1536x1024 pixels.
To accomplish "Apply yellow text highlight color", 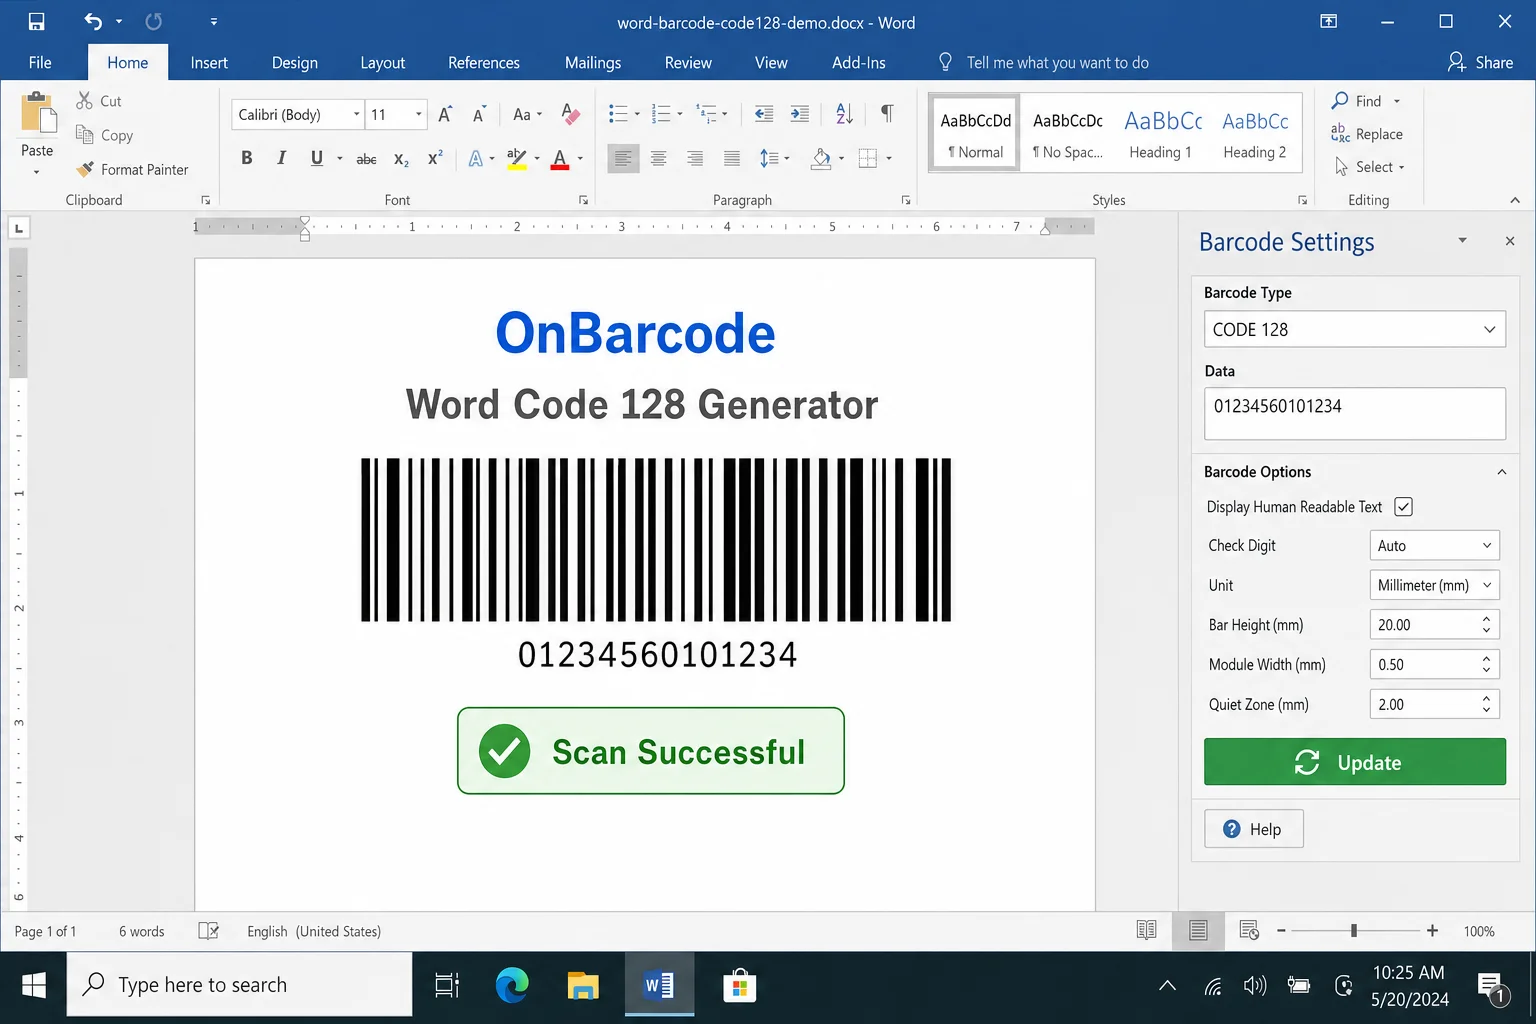I will [x=517, y=158].
